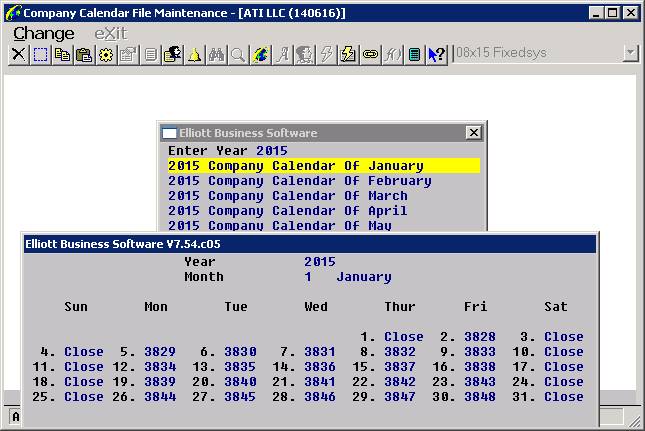Viewport: 645px width, 431px height.
Task: Click the grayed script letter A icon
Action: [x=283, y=54]
